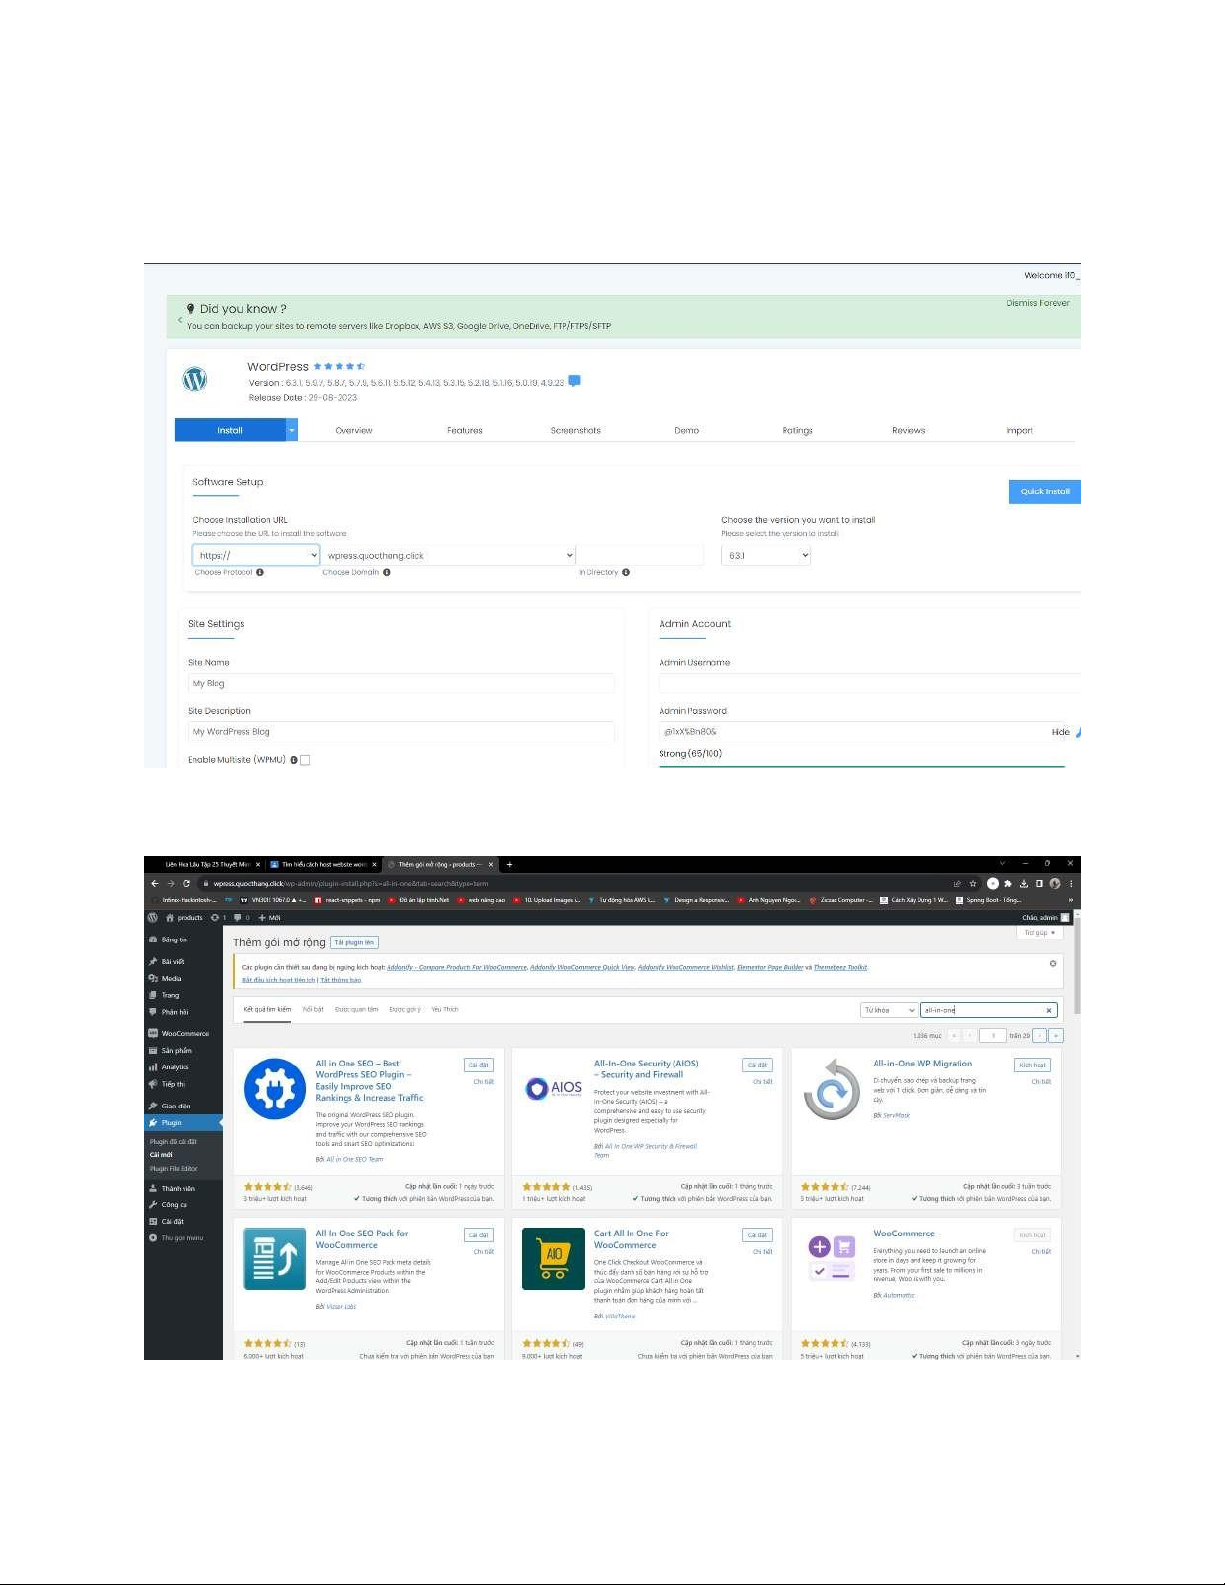
Task: Open the WordPress version selector dropdown
Action: [x=765, y=555]
